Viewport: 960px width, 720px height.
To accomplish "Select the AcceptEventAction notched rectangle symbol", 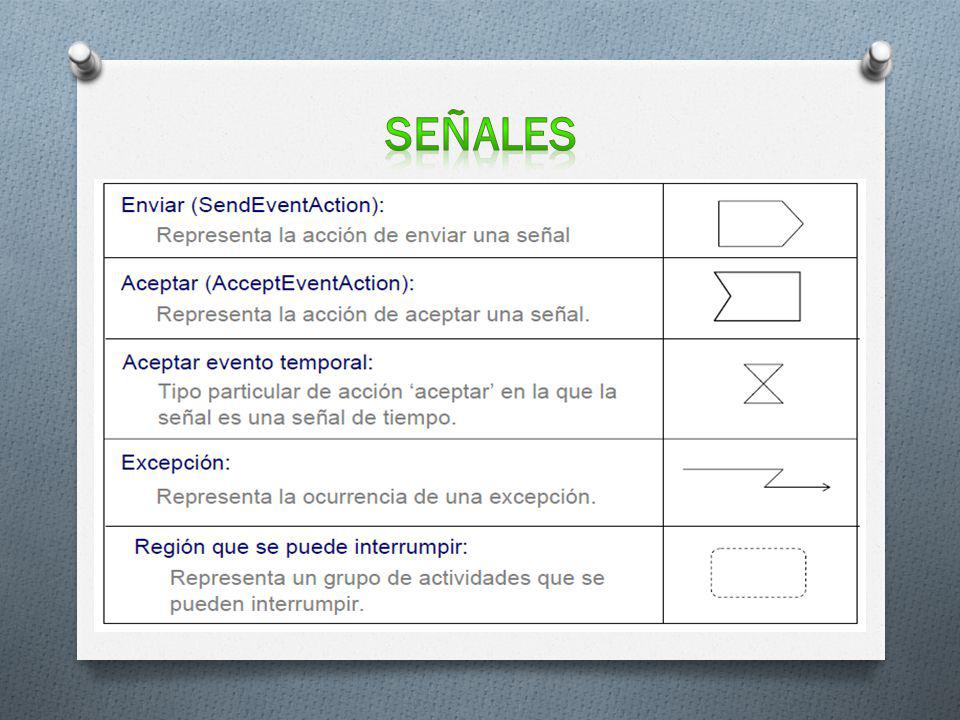I will coord(757,296).
